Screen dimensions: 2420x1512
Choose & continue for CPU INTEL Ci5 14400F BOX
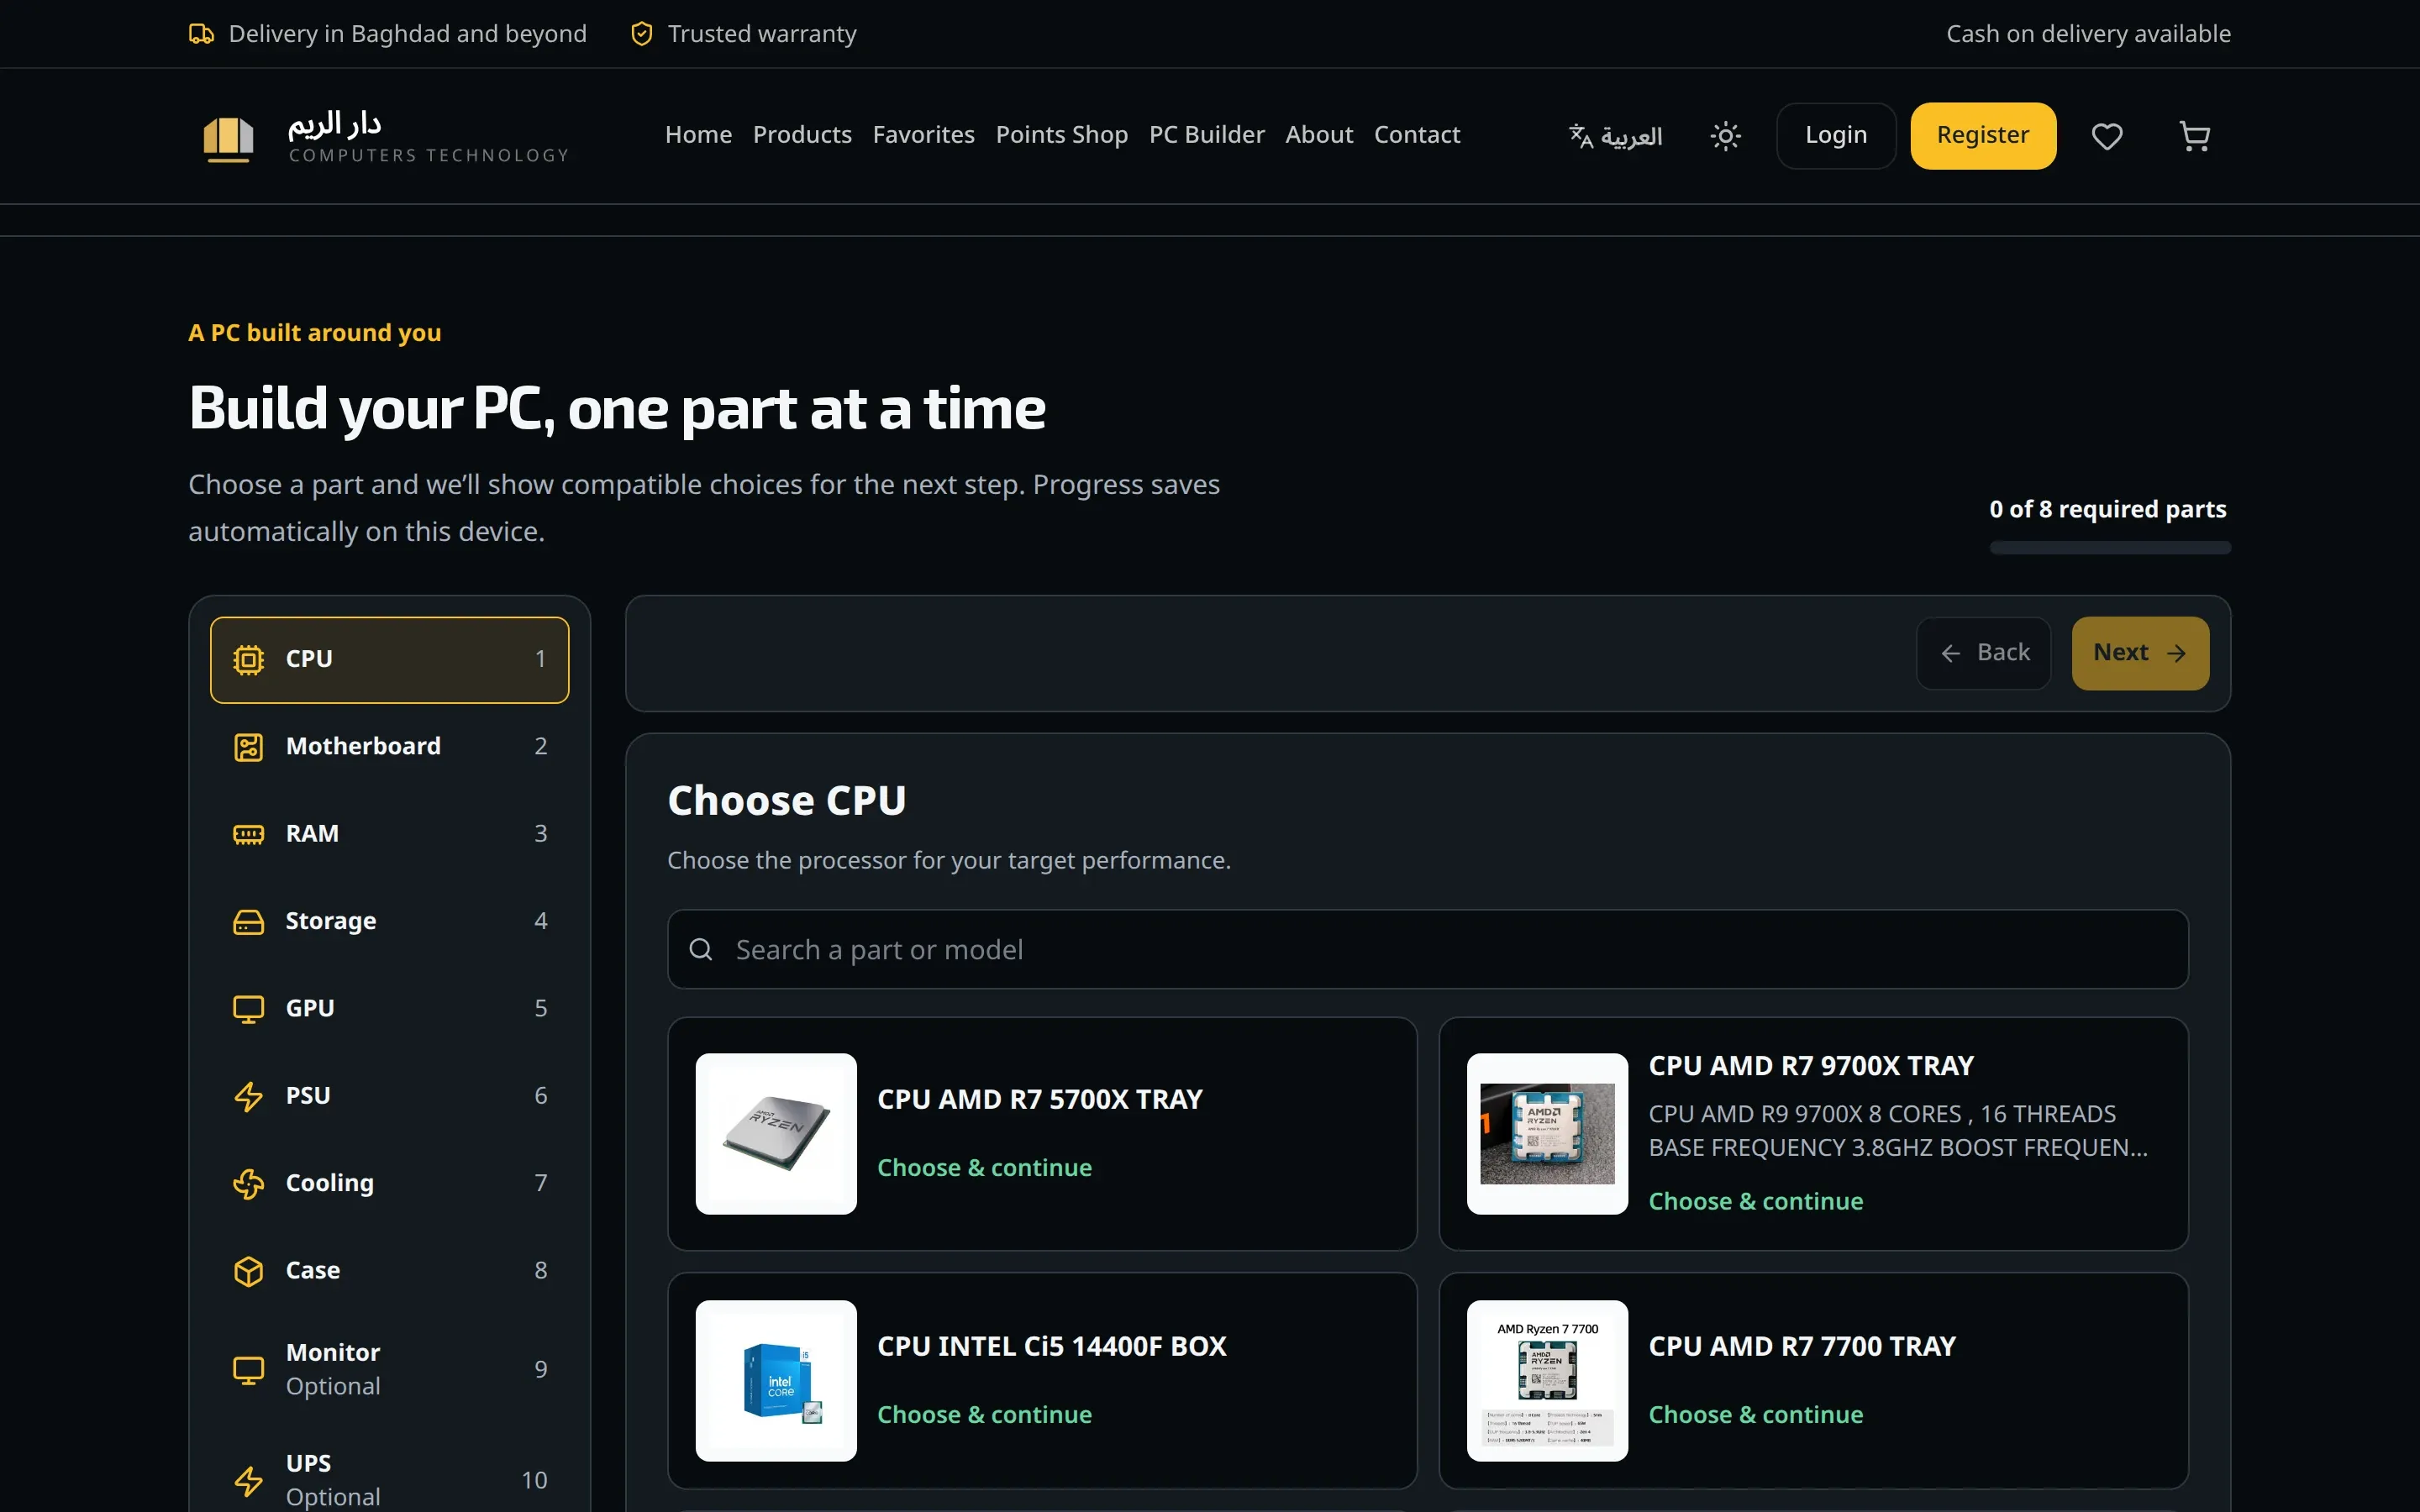pos(984,1415)
